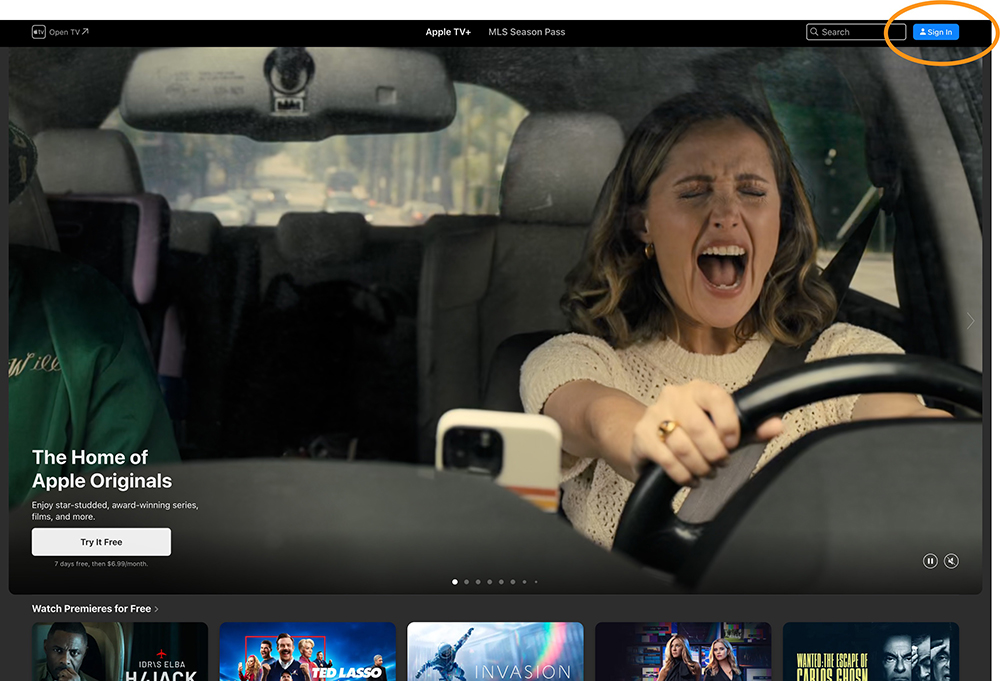Select the first carousel page dot
The width and height of the screenshot is (1000, 681).
tap(455, 581)
